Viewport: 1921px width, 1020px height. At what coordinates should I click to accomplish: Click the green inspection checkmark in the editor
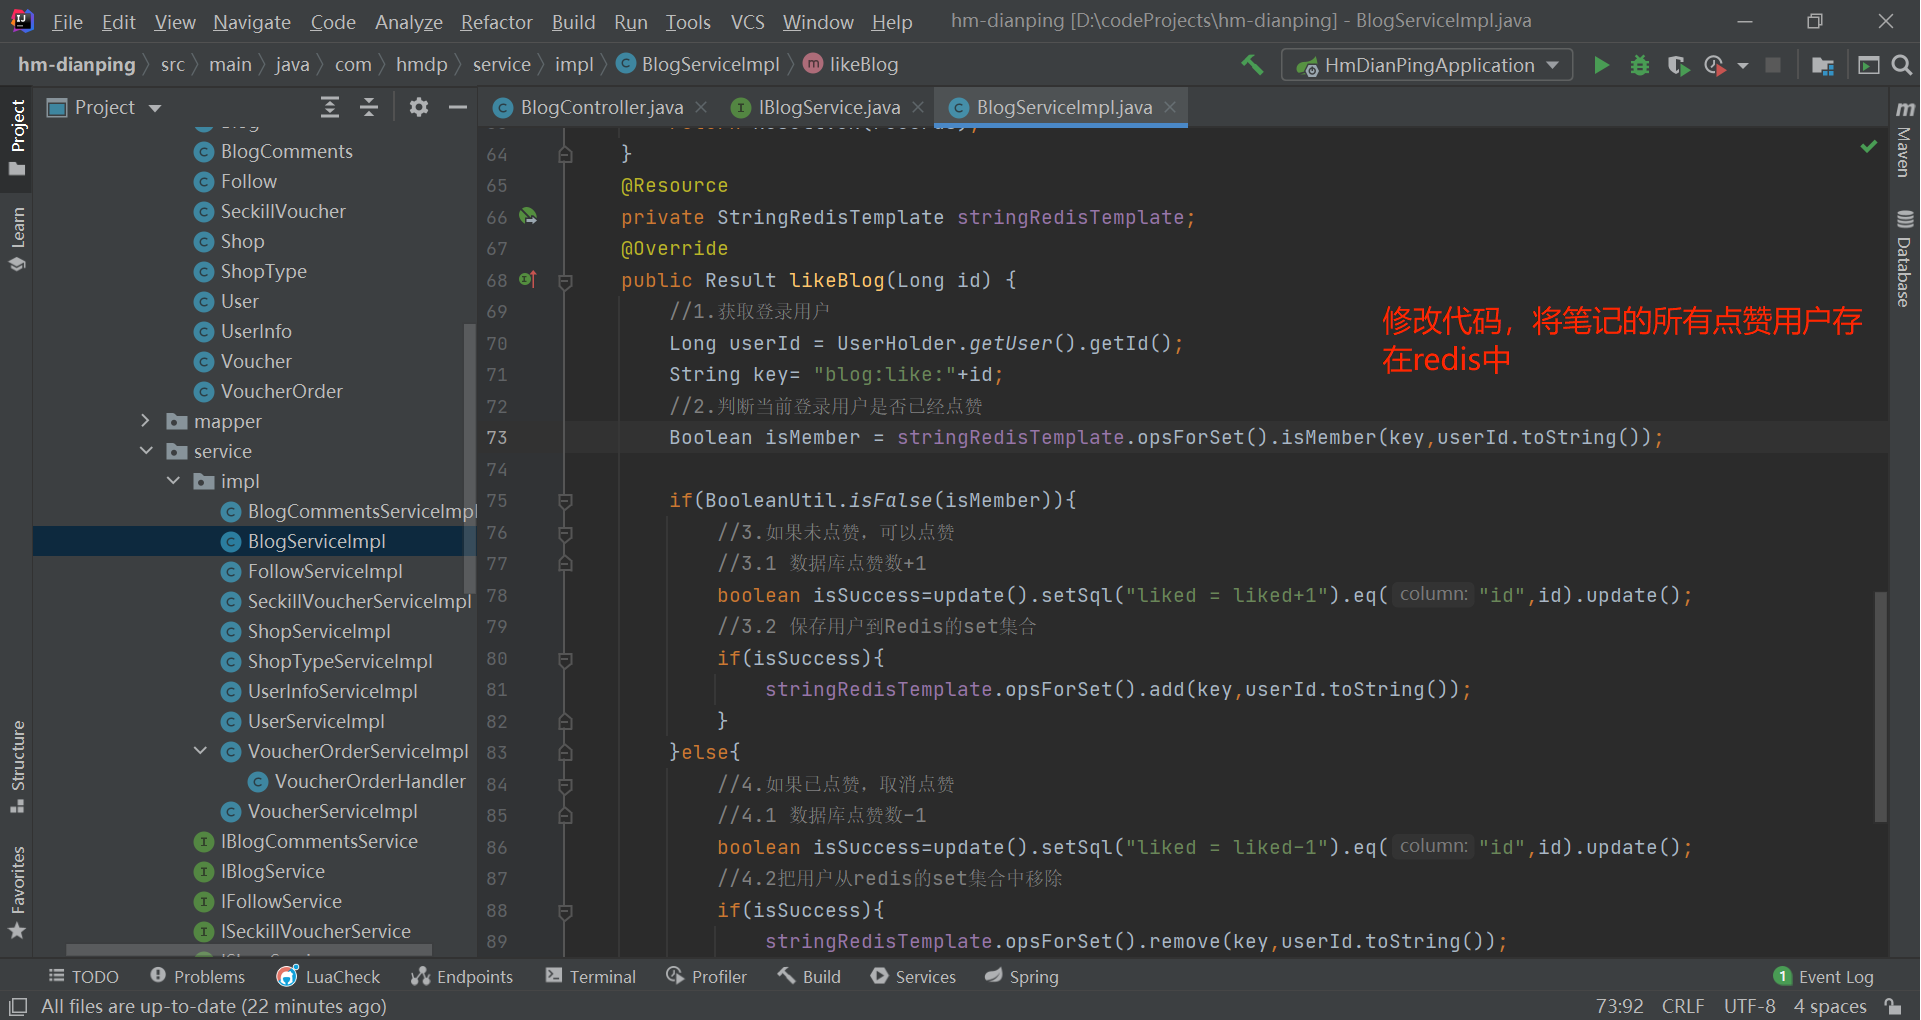coord(1868,147)
